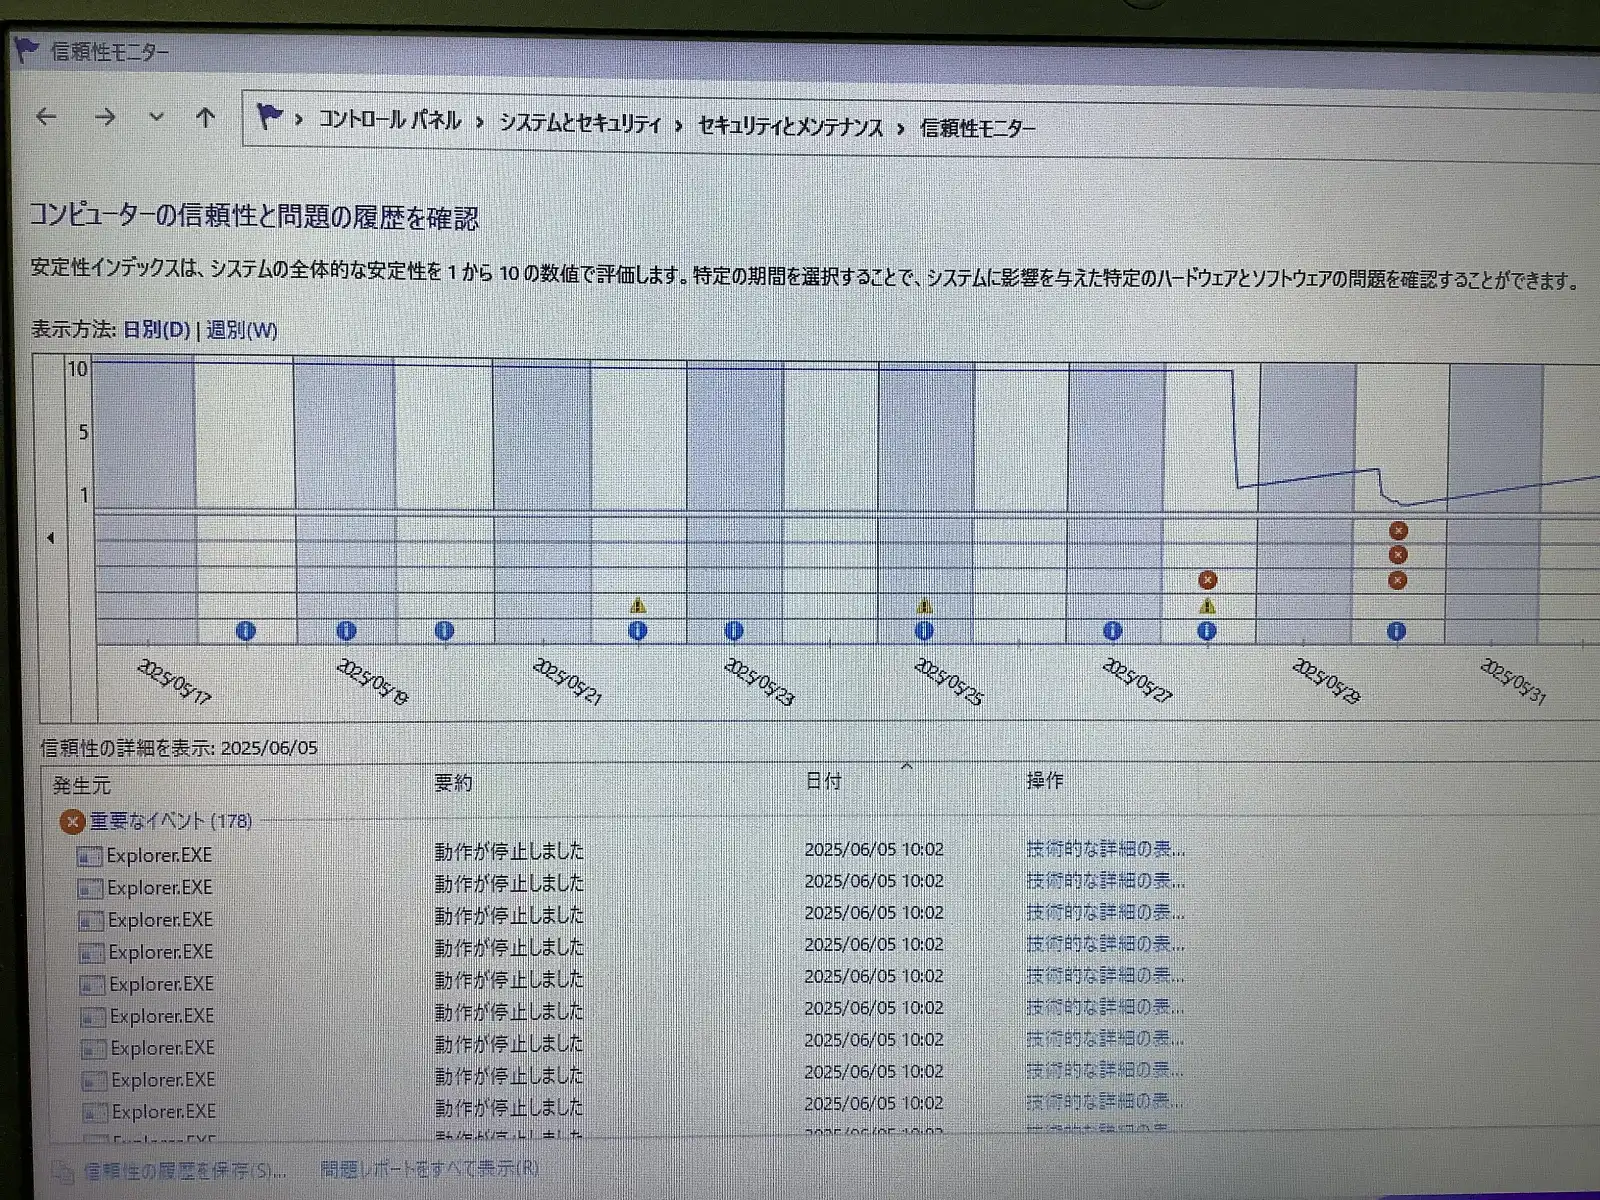Select the warning icon on 2025/05/22
This screenshot has width=1600, height=1200.
[638, 605]
